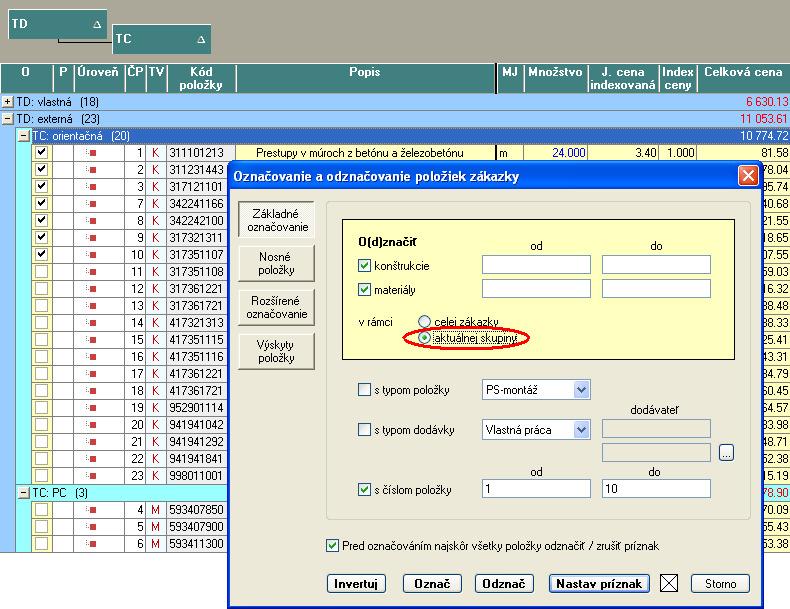
Task: Click the item number do field with 10
Action: pos(656,489)
